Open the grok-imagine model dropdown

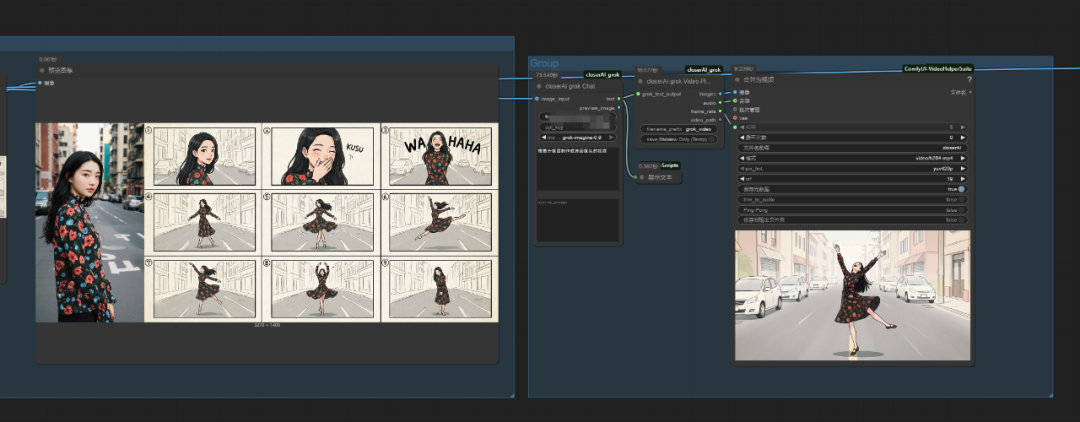click(x=577, y=138)
